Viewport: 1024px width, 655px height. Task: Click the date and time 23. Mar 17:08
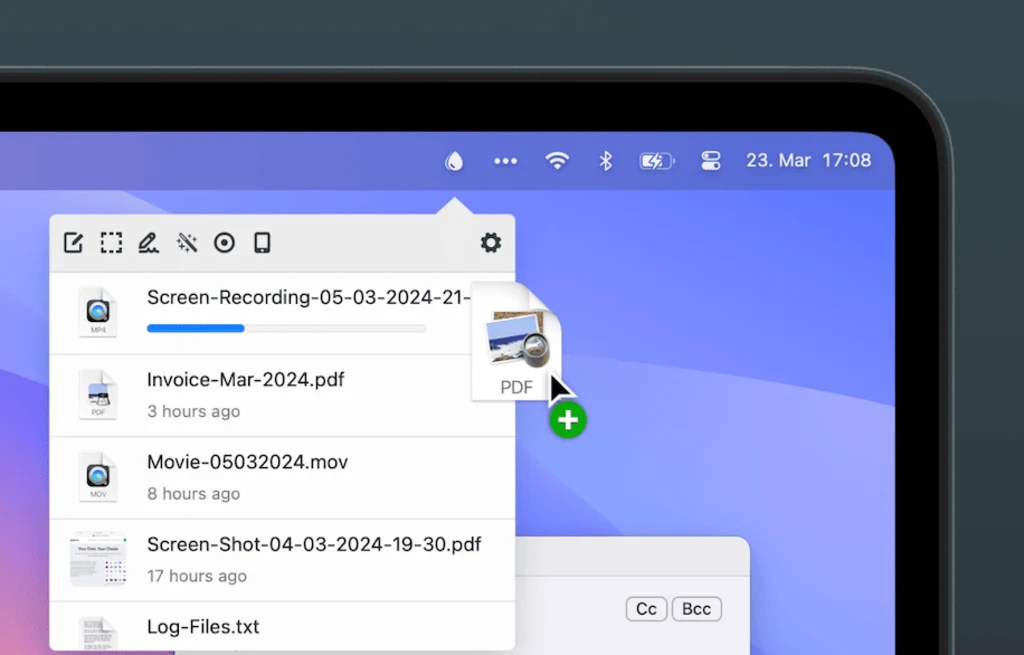tap(808, 161)
